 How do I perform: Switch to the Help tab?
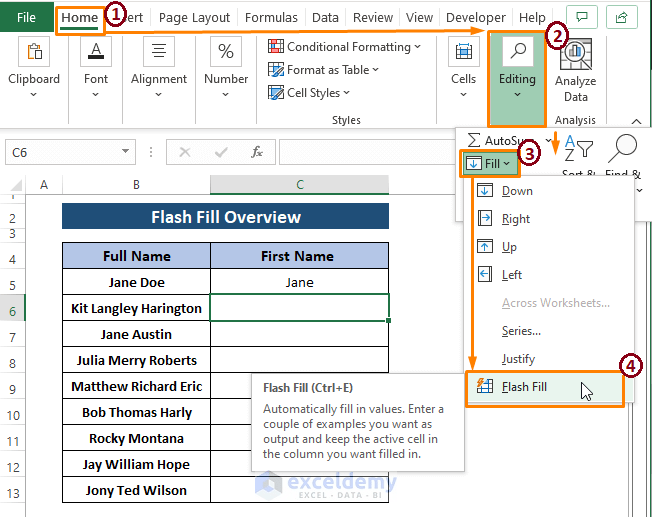click(x=532, y=17)
